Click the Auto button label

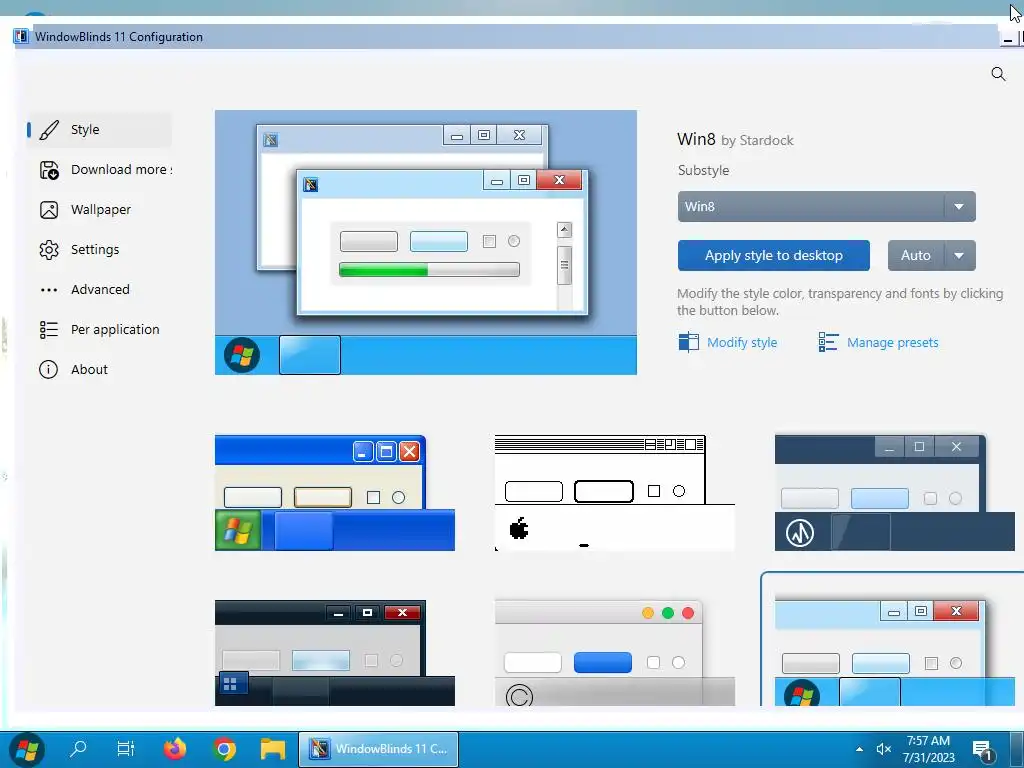[x=916, y=255]
